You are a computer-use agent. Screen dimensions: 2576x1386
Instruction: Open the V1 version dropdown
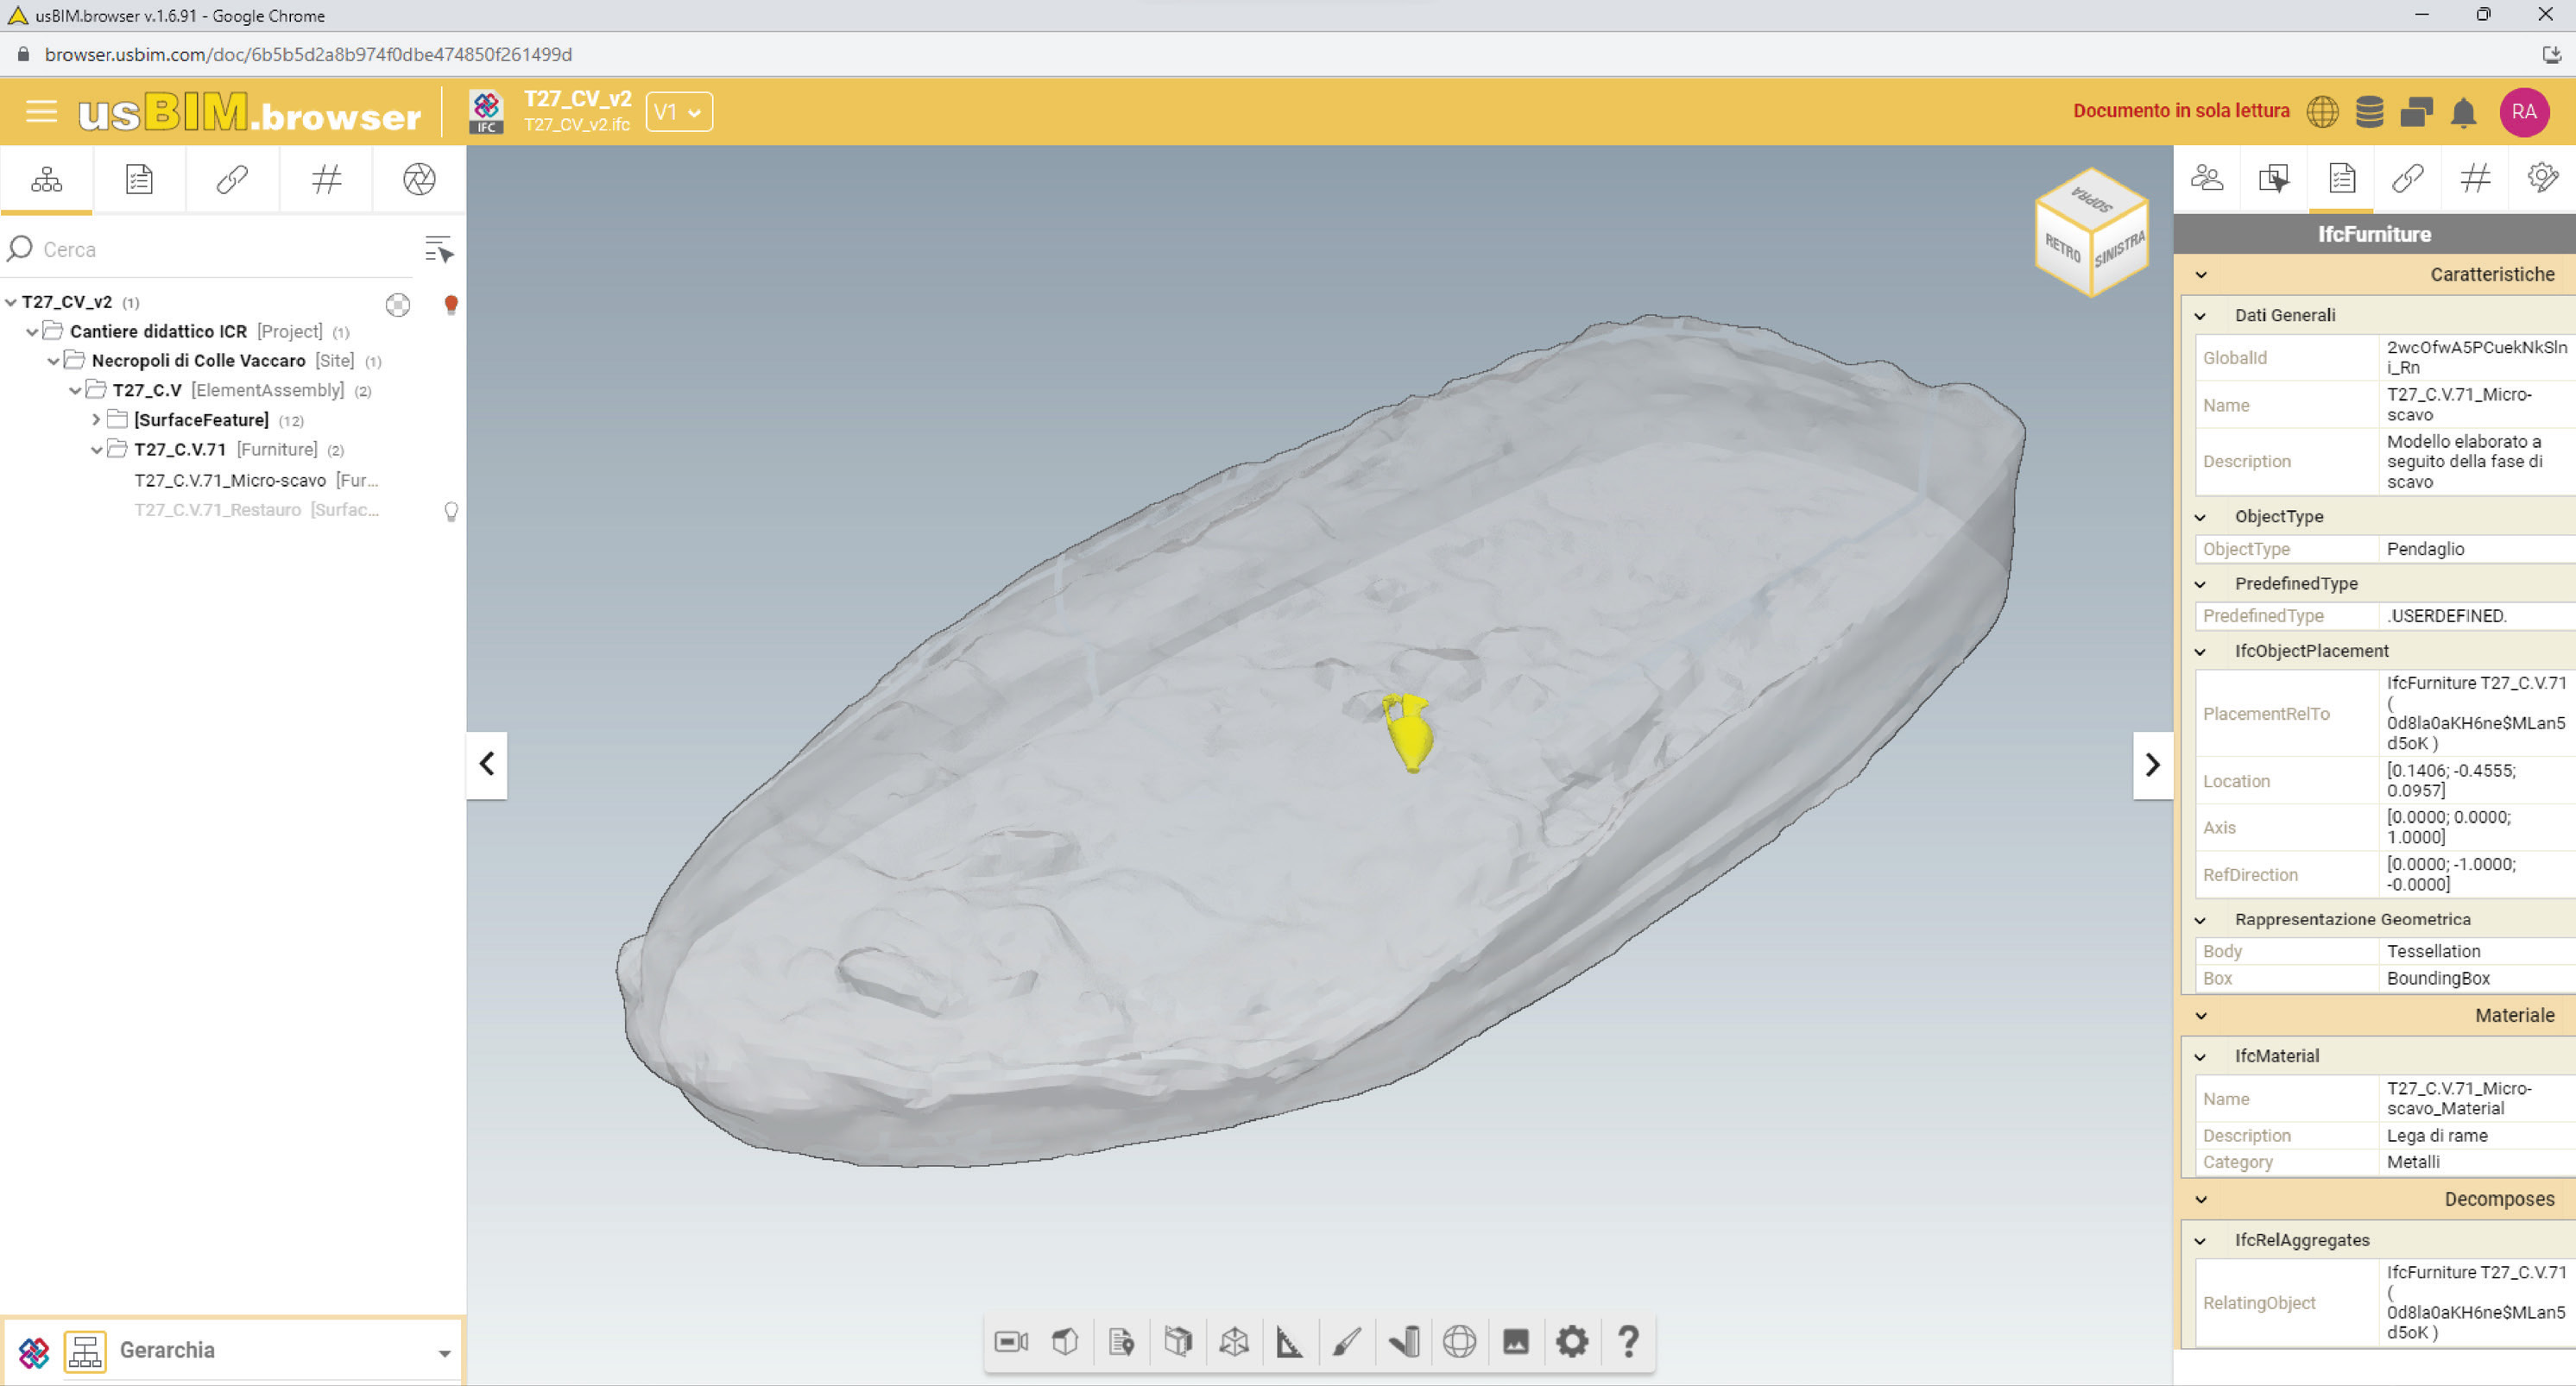coord(679,112)
